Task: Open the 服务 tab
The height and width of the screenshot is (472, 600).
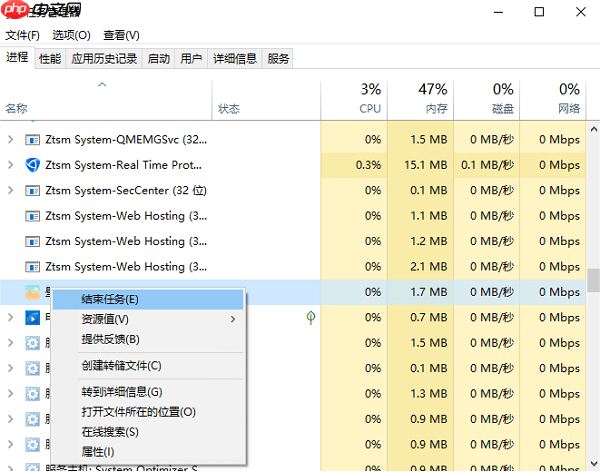Action: pos(278,59)
